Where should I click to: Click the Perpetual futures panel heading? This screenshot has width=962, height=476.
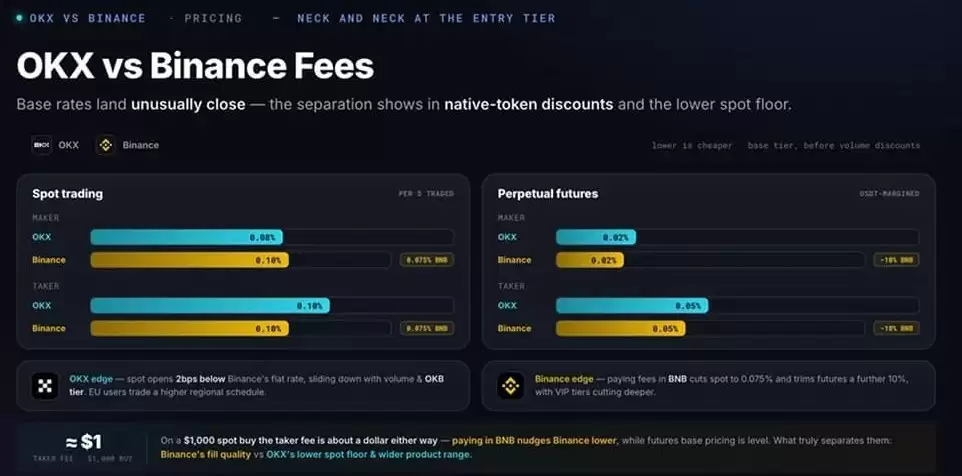[548, 194]
